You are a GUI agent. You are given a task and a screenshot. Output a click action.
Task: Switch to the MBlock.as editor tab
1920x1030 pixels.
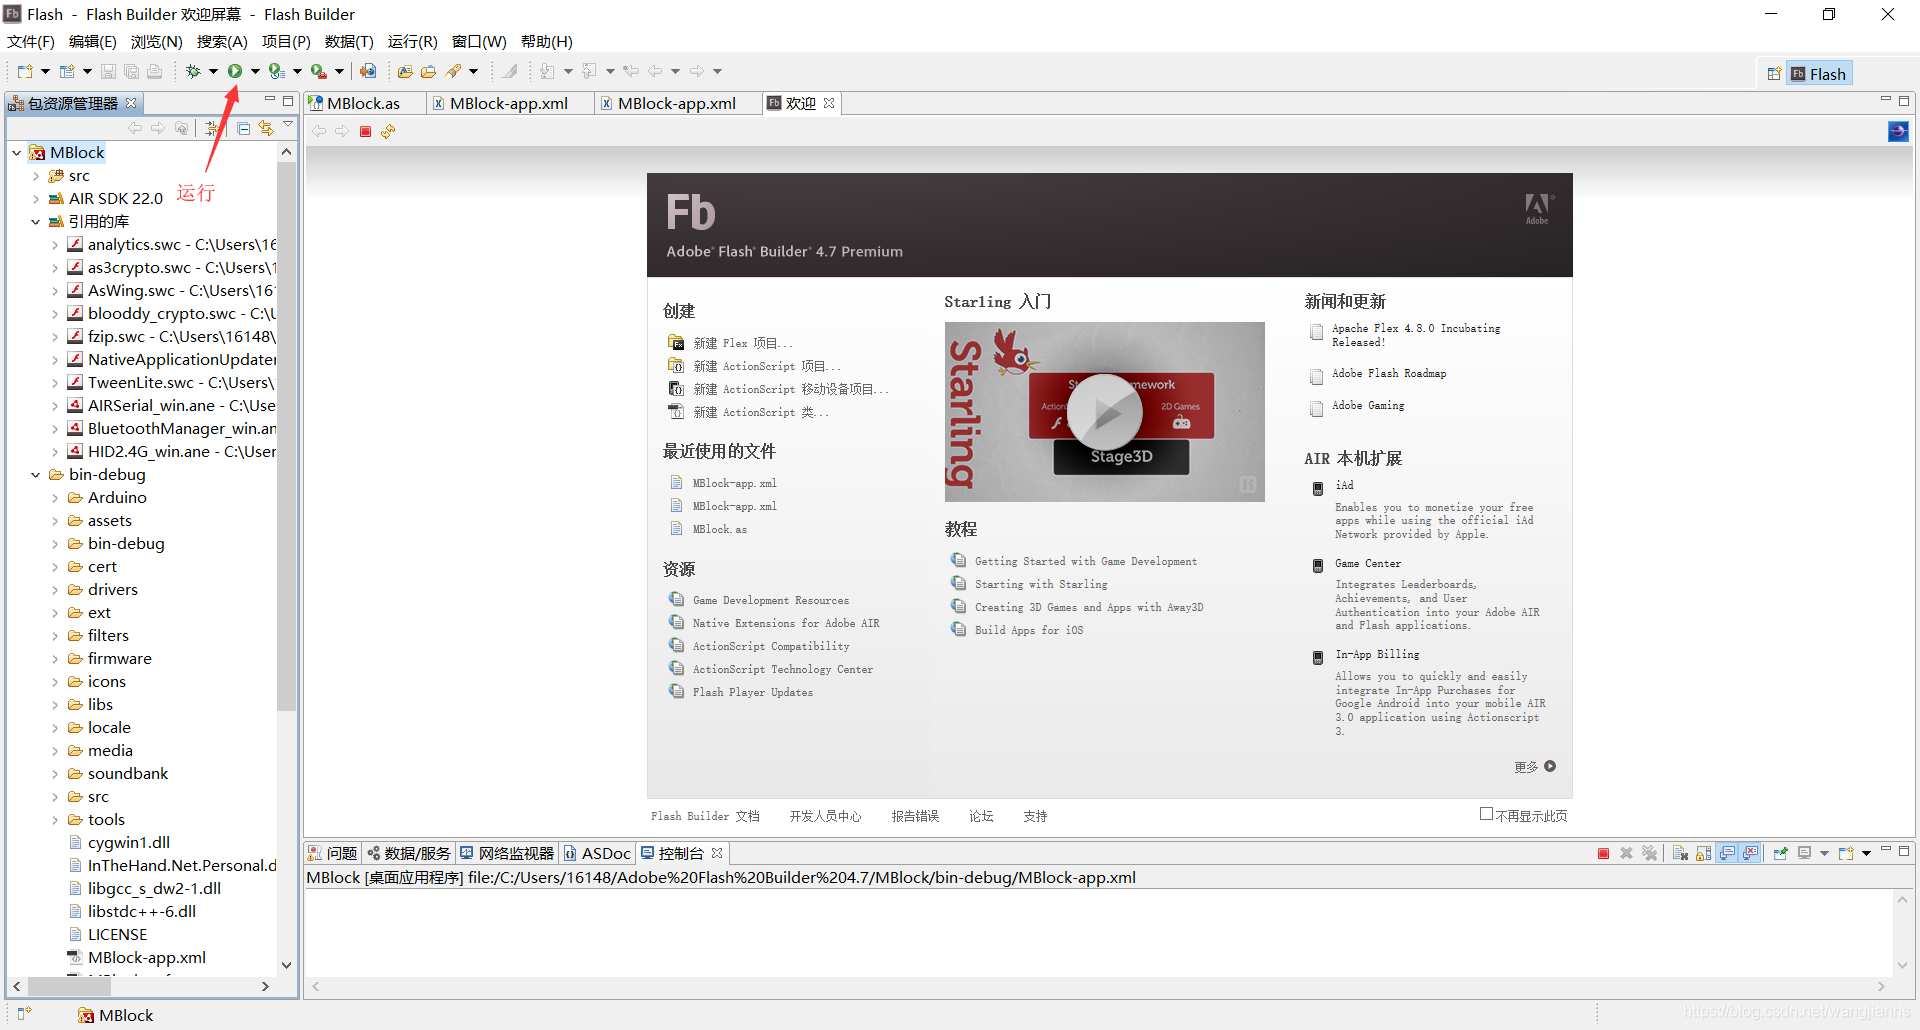click(364, 103)
